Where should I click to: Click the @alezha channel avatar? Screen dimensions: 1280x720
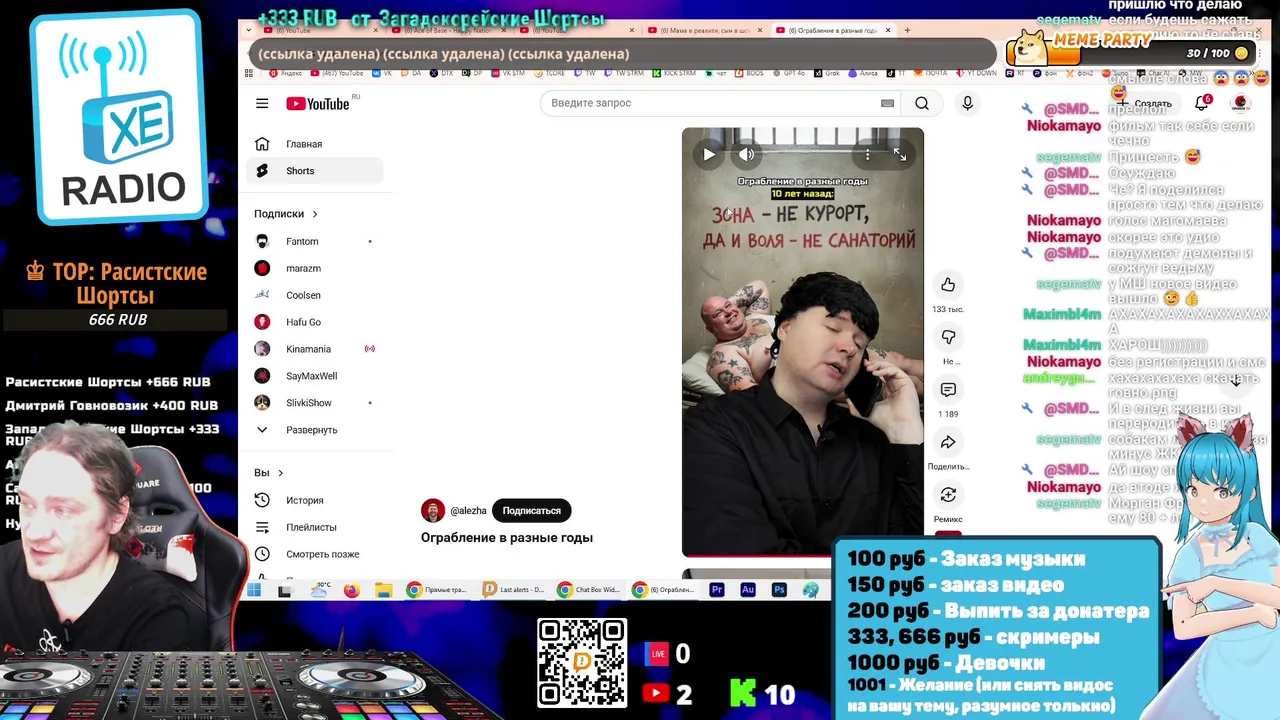(x=432, y=510)
